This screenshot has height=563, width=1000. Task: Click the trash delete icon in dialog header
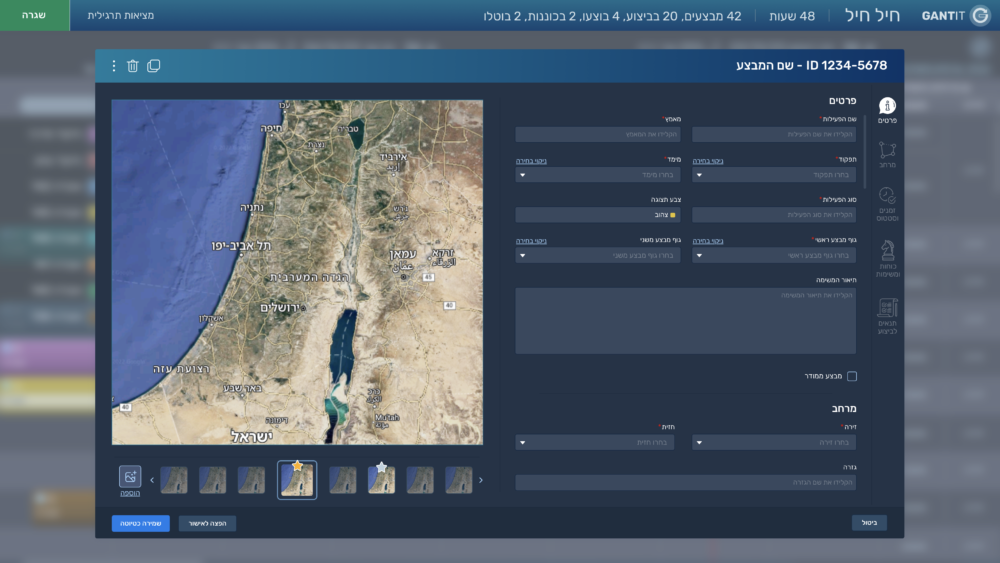coord(133,66)
